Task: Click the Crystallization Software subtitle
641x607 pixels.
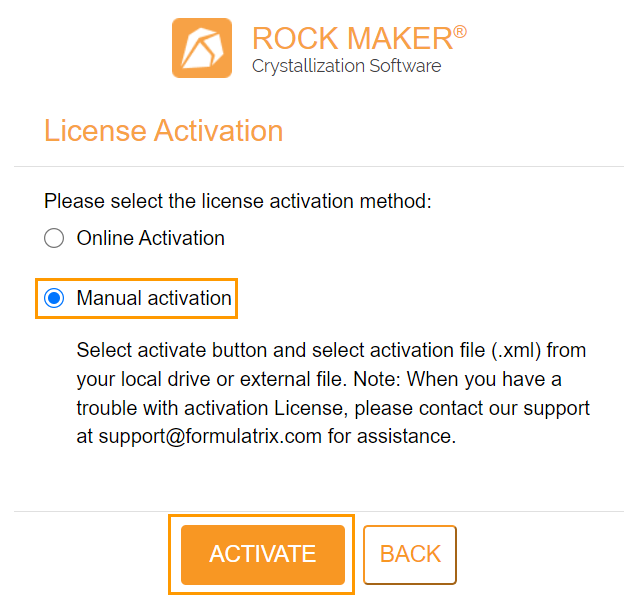Action: click(346, 66)
